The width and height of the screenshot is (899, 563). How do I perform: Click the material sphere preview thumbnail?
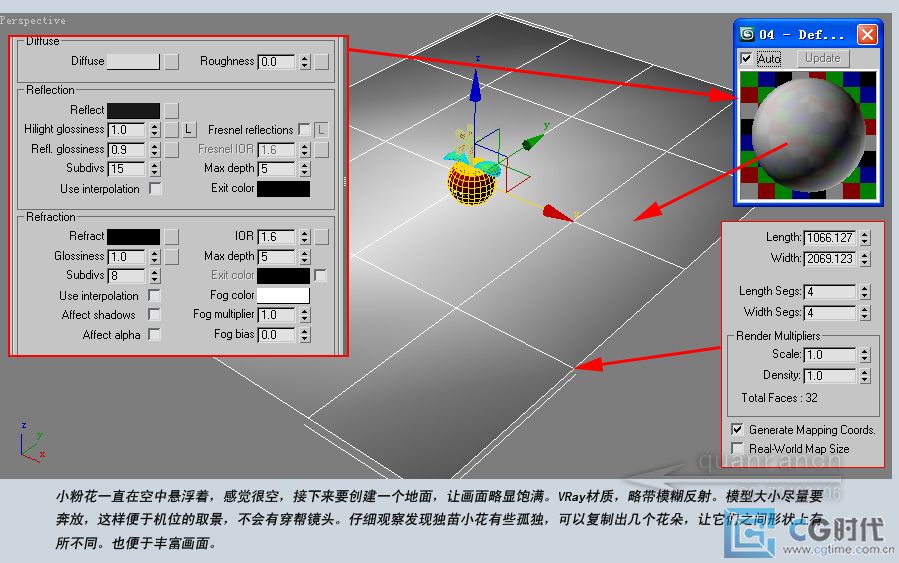[808, 135]
